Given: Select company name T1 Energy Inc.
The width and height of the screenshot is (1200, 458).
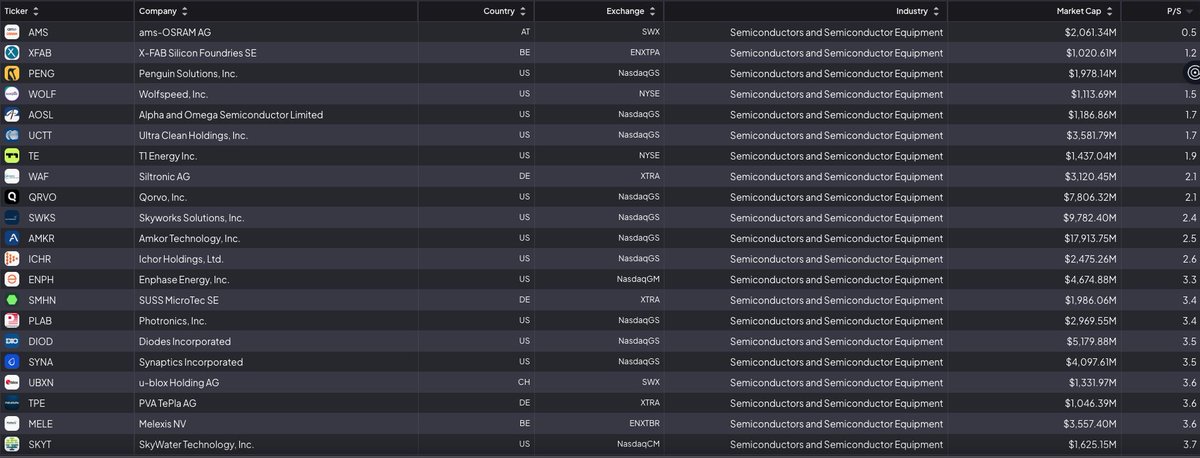Looking at the screenshot, I should [168, 156].
